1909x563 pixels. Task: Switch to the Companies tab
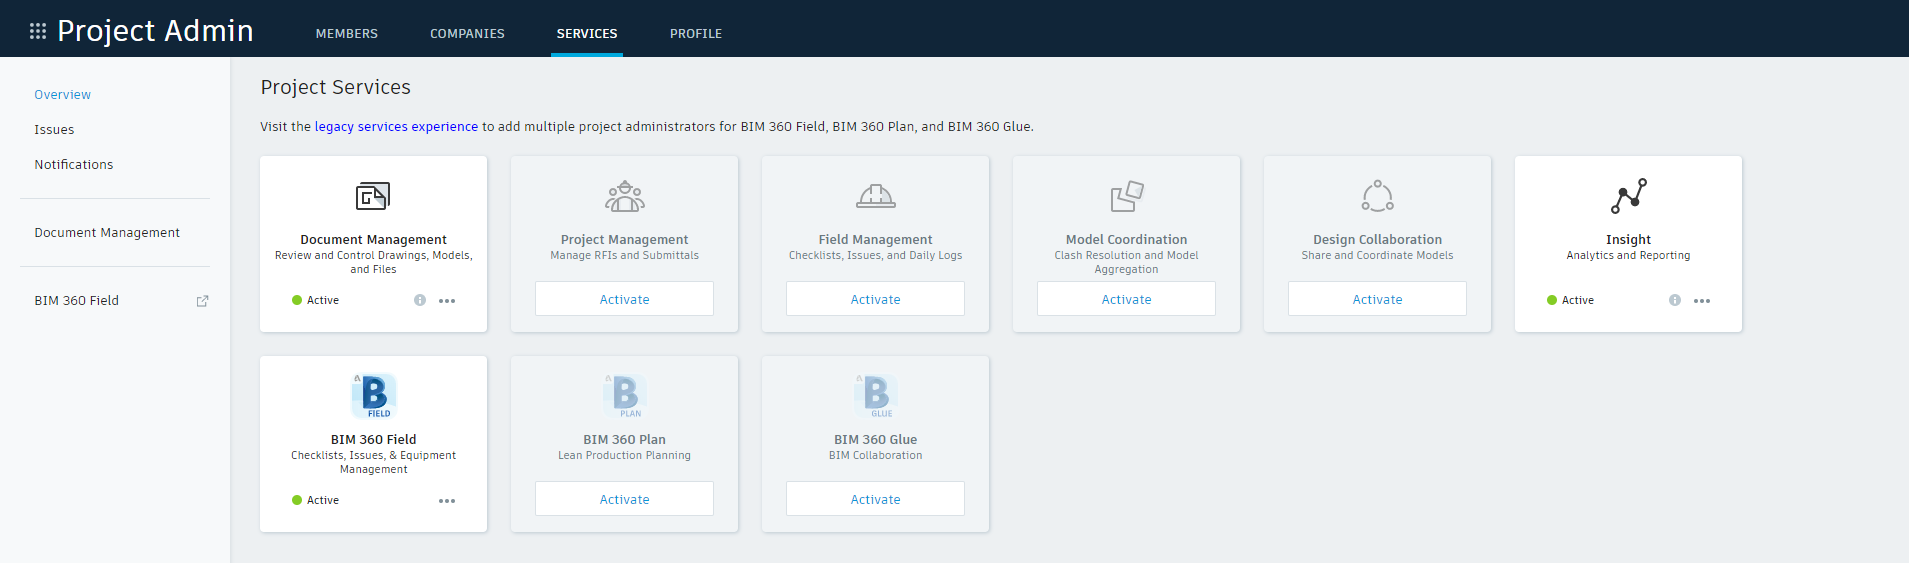pyautogui.click(x=467, y=34)
